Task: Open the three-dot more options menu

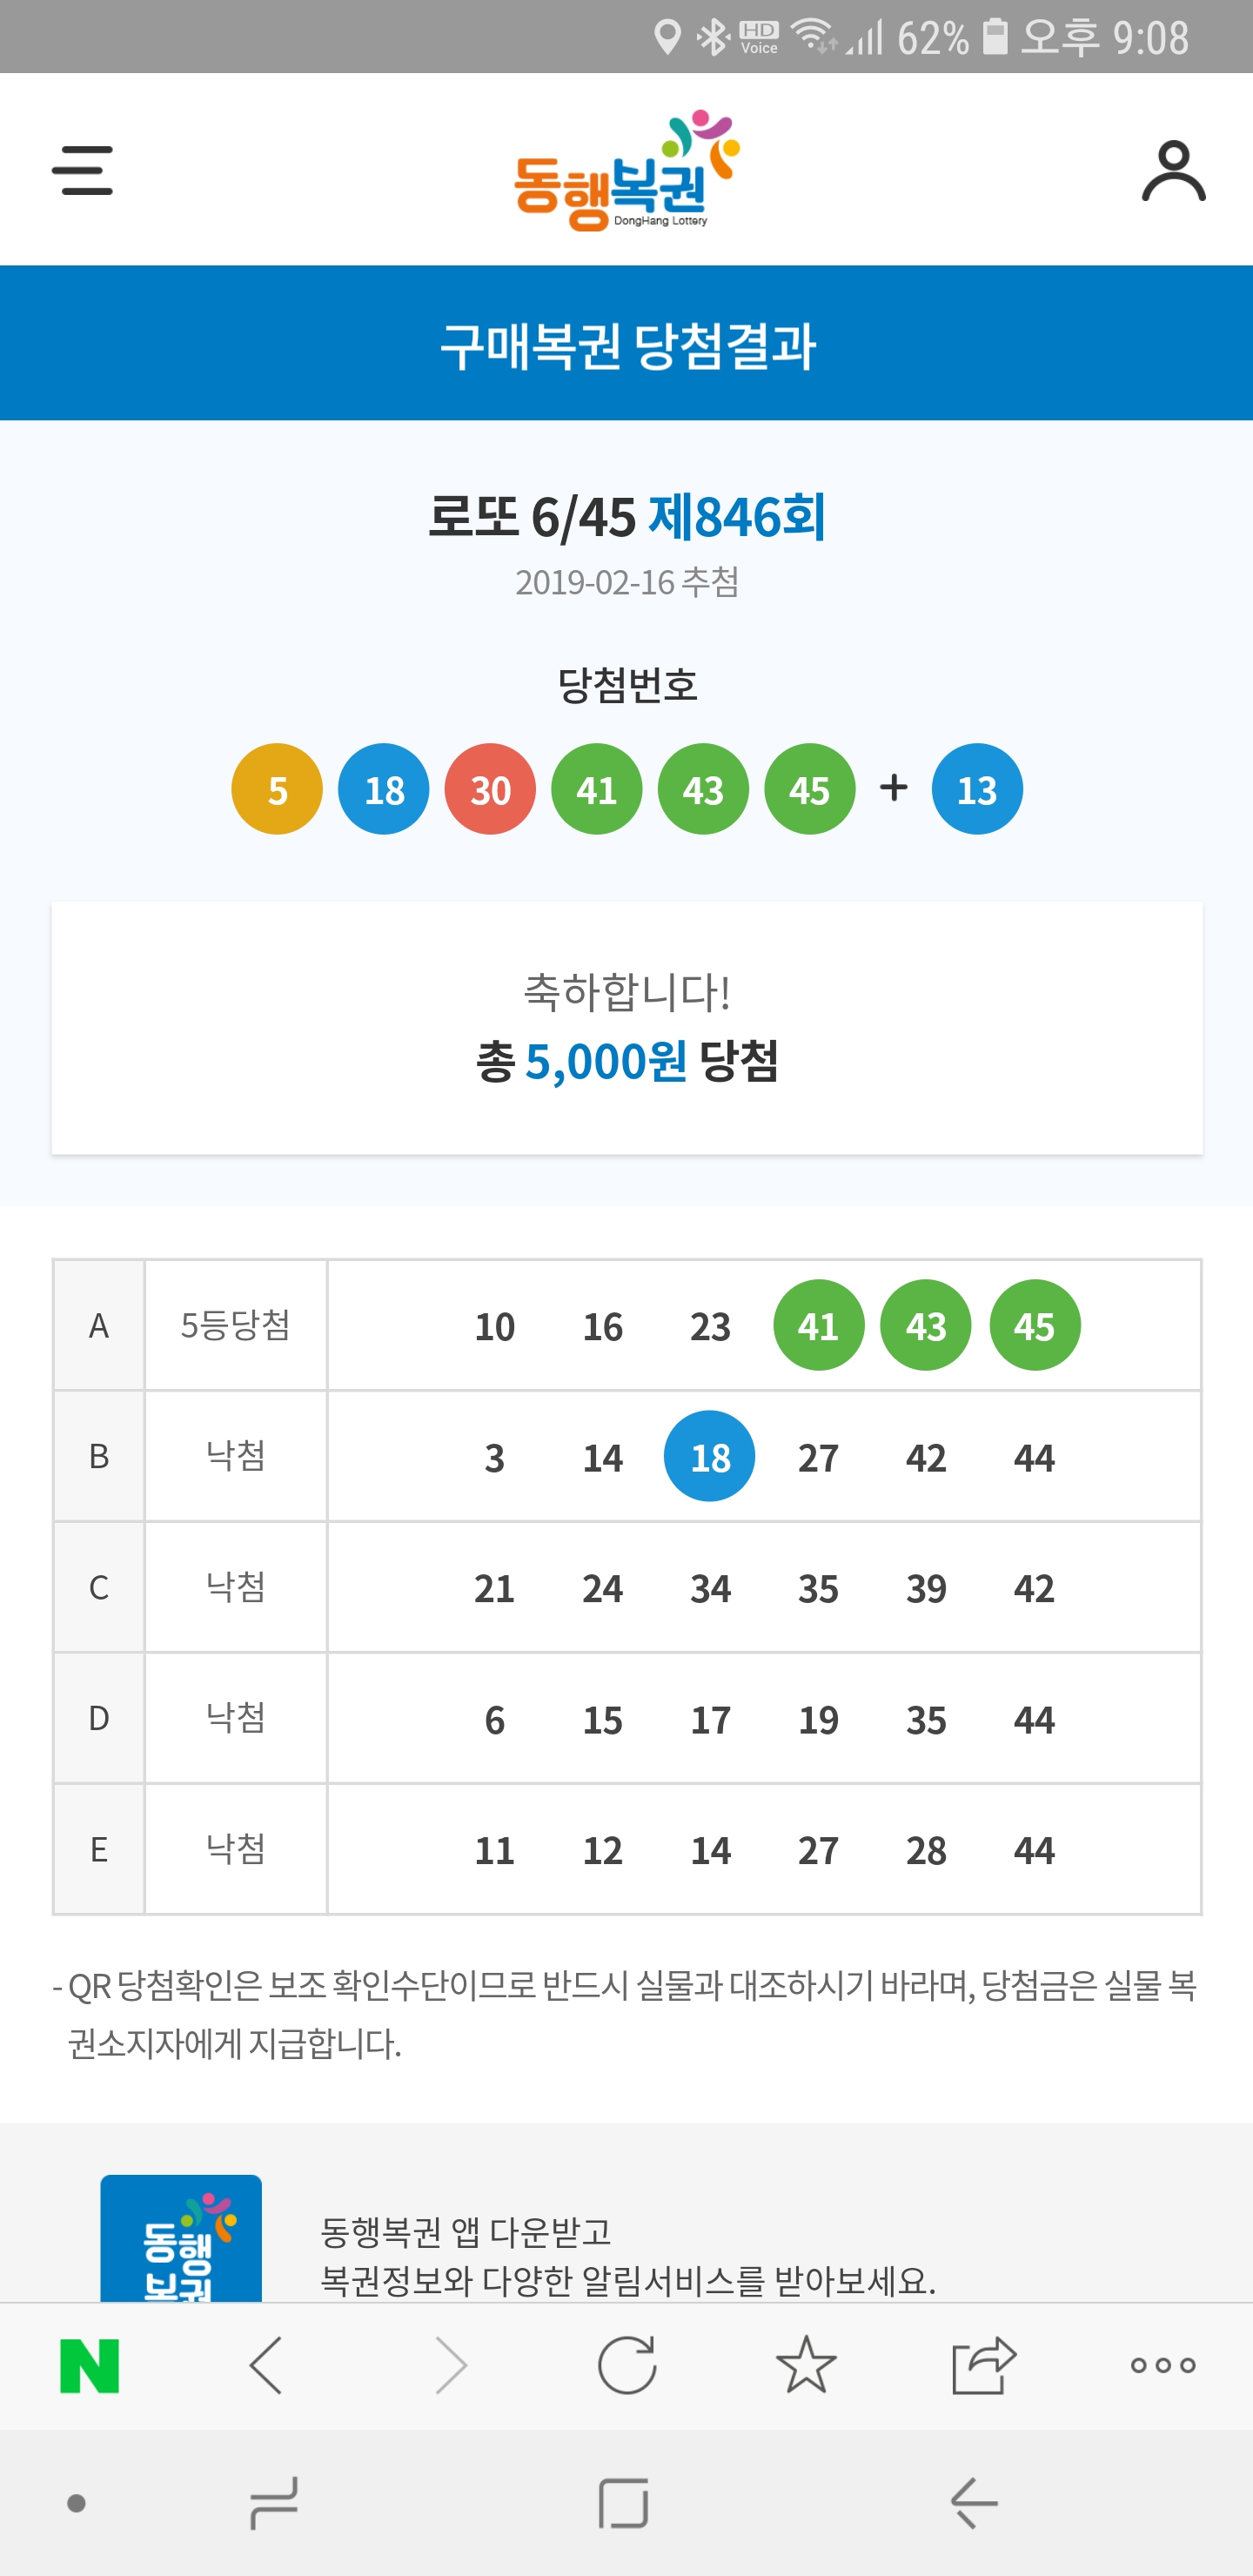Action: click(1163, 2365)
